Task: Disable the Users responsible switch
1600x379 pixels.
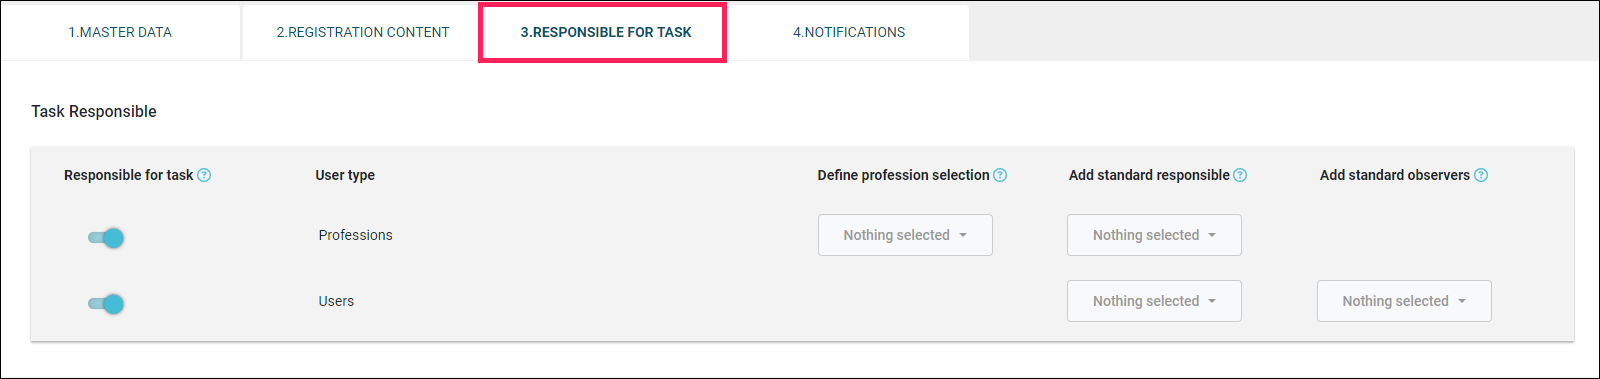Action: click(105, 304)
